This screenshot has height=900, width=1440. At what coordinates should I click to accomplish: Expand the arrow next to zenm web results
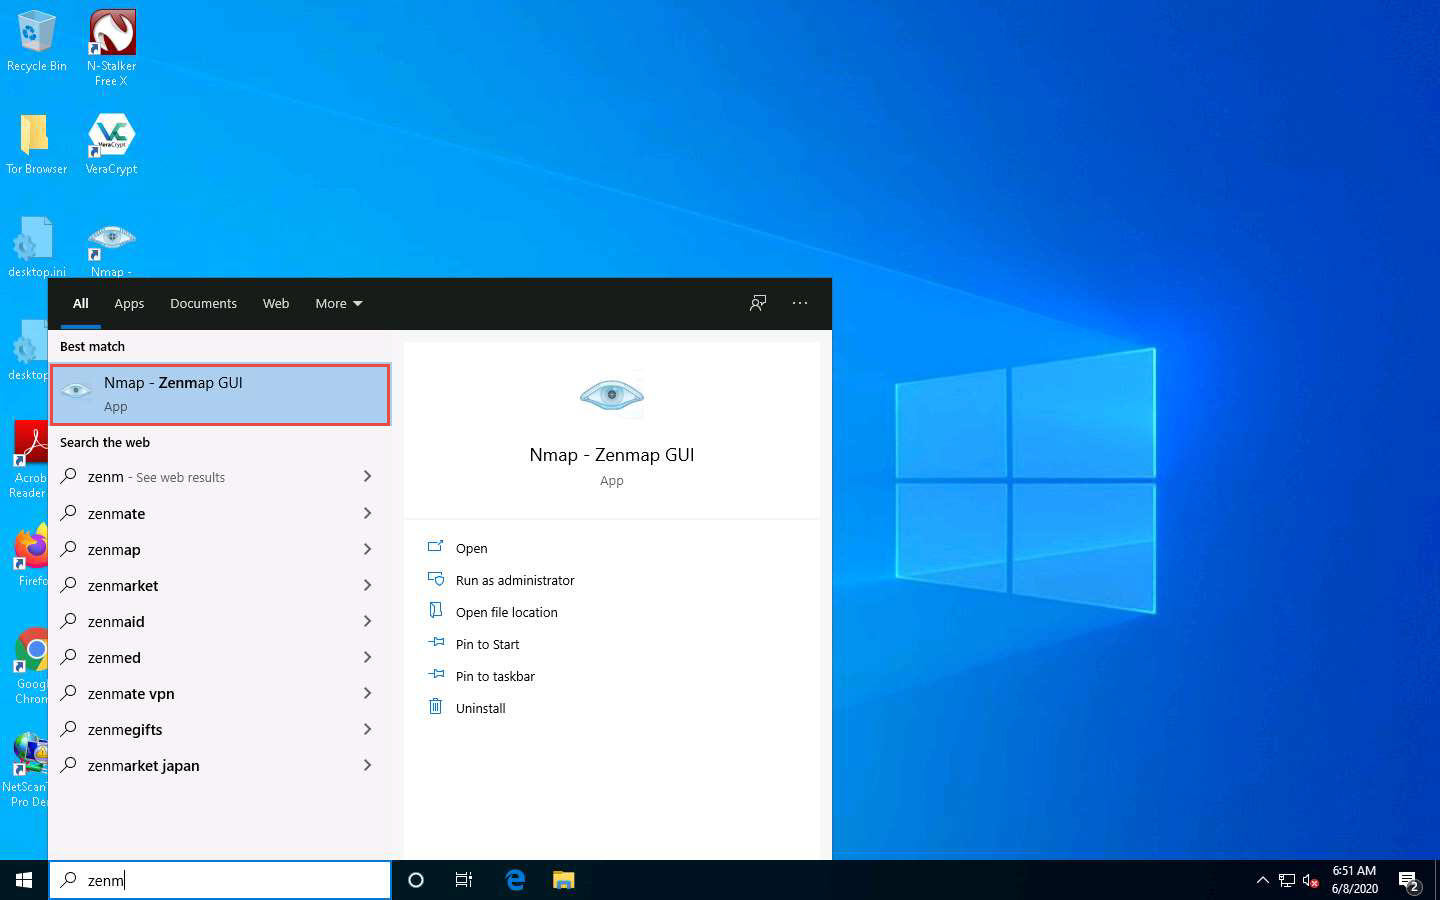367,476
